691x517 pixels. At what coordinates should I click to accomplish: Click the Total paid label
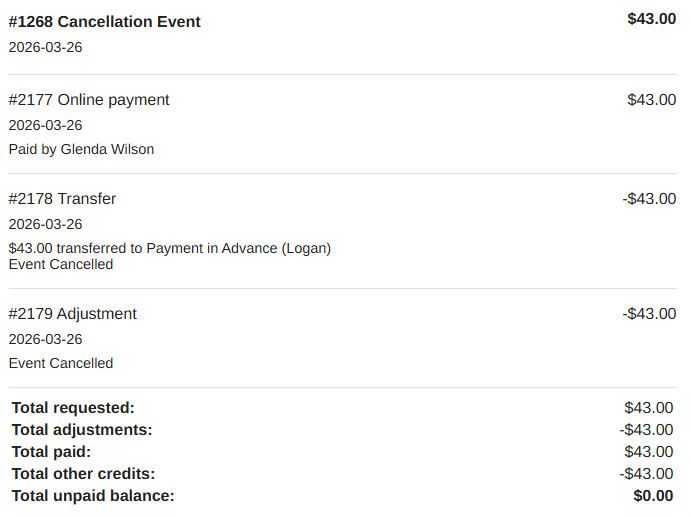(x=52, y=452)
